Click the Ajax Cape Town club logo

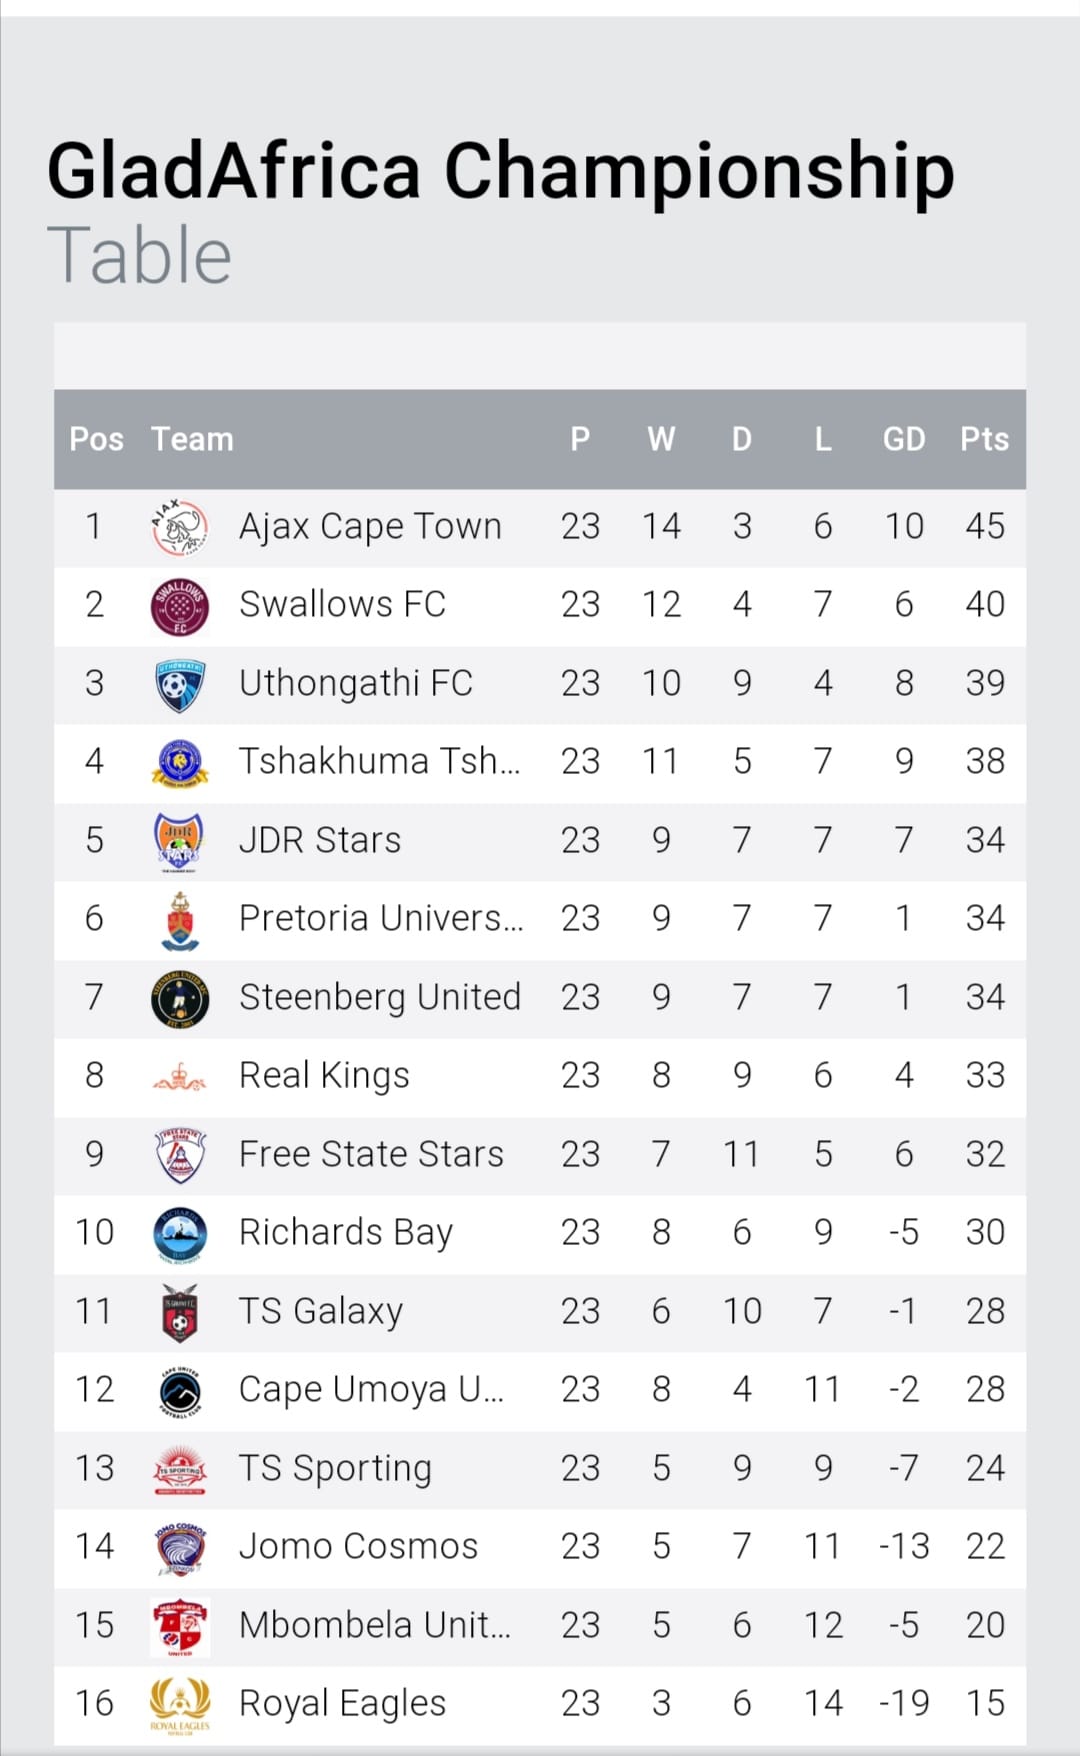(x=180, y=527)
